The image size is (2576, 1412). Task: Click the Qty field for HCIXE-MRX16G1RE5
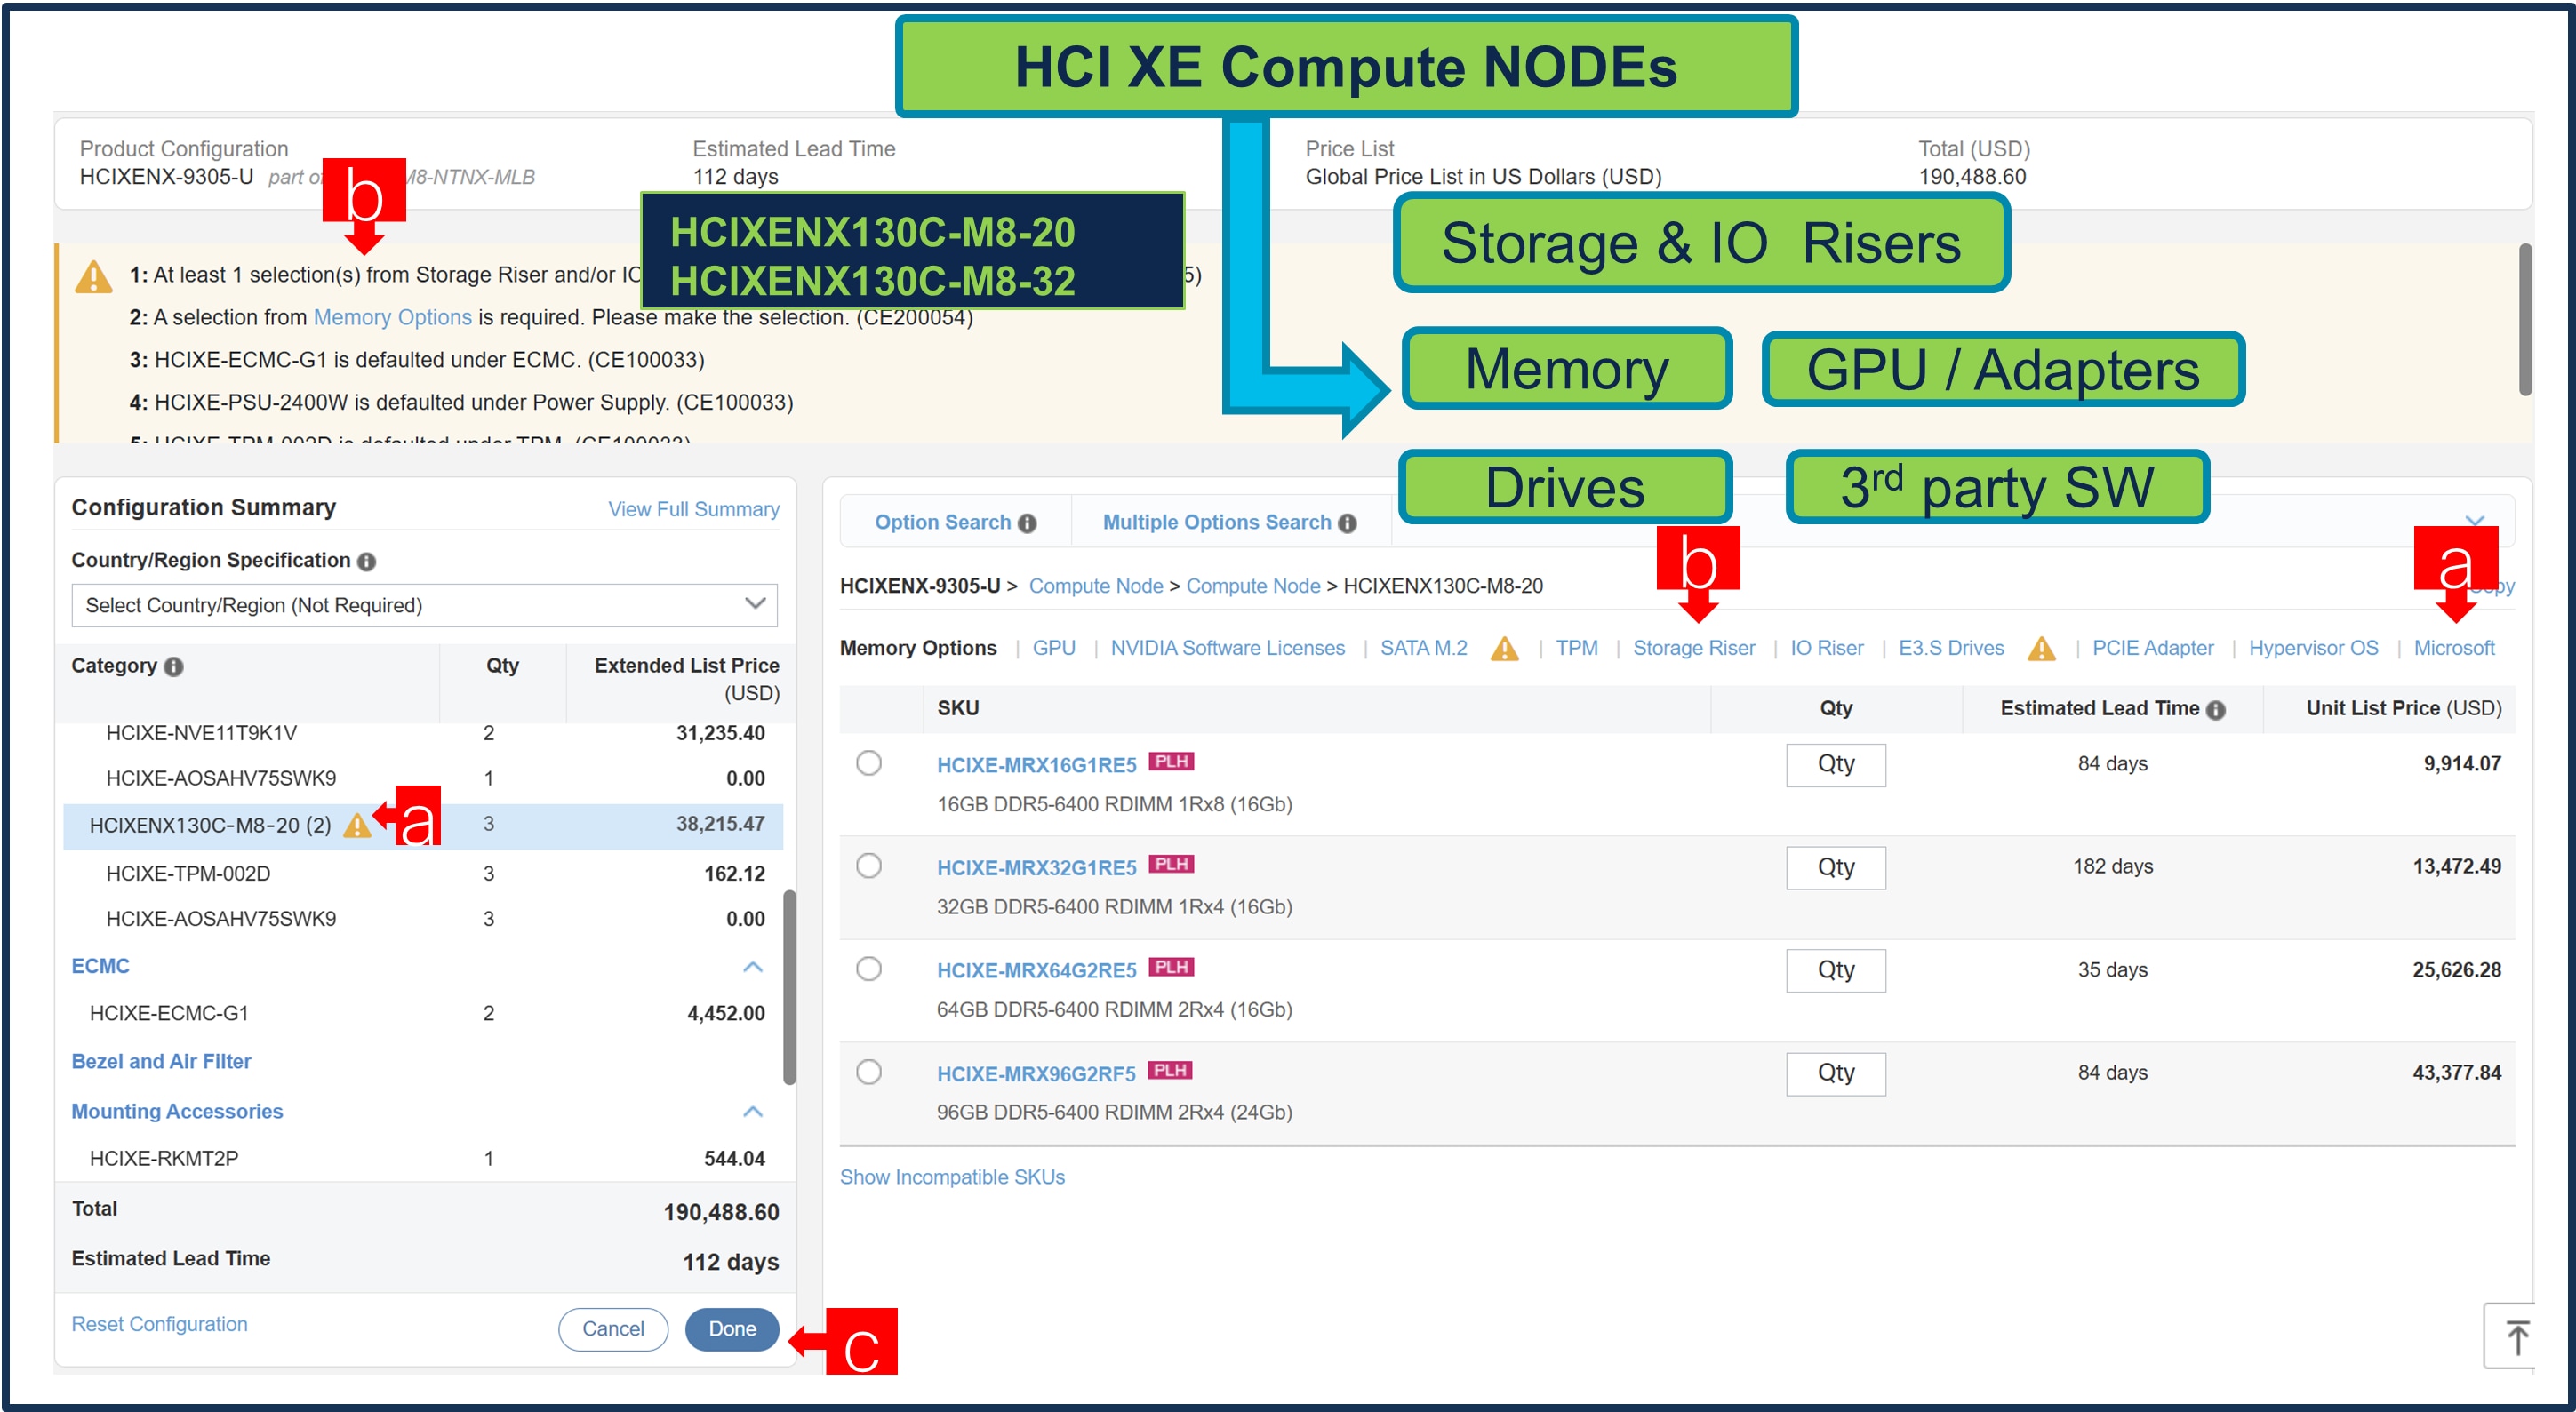1836,764
